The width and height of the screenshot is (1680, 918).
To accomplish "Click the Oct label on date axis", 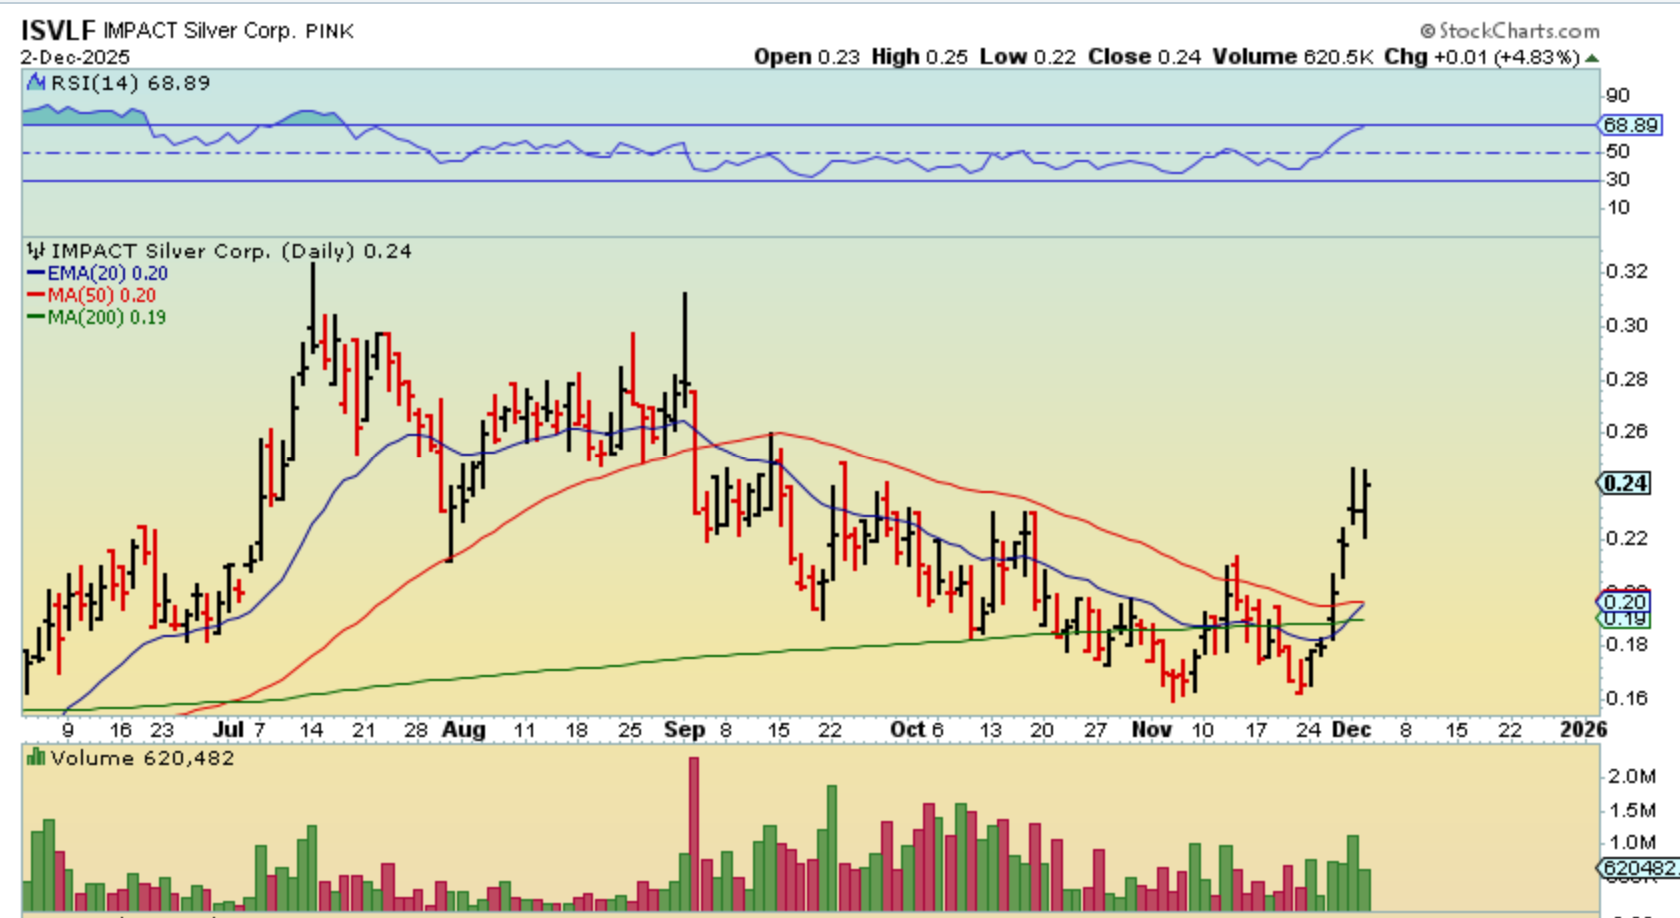I will point(907,730).
